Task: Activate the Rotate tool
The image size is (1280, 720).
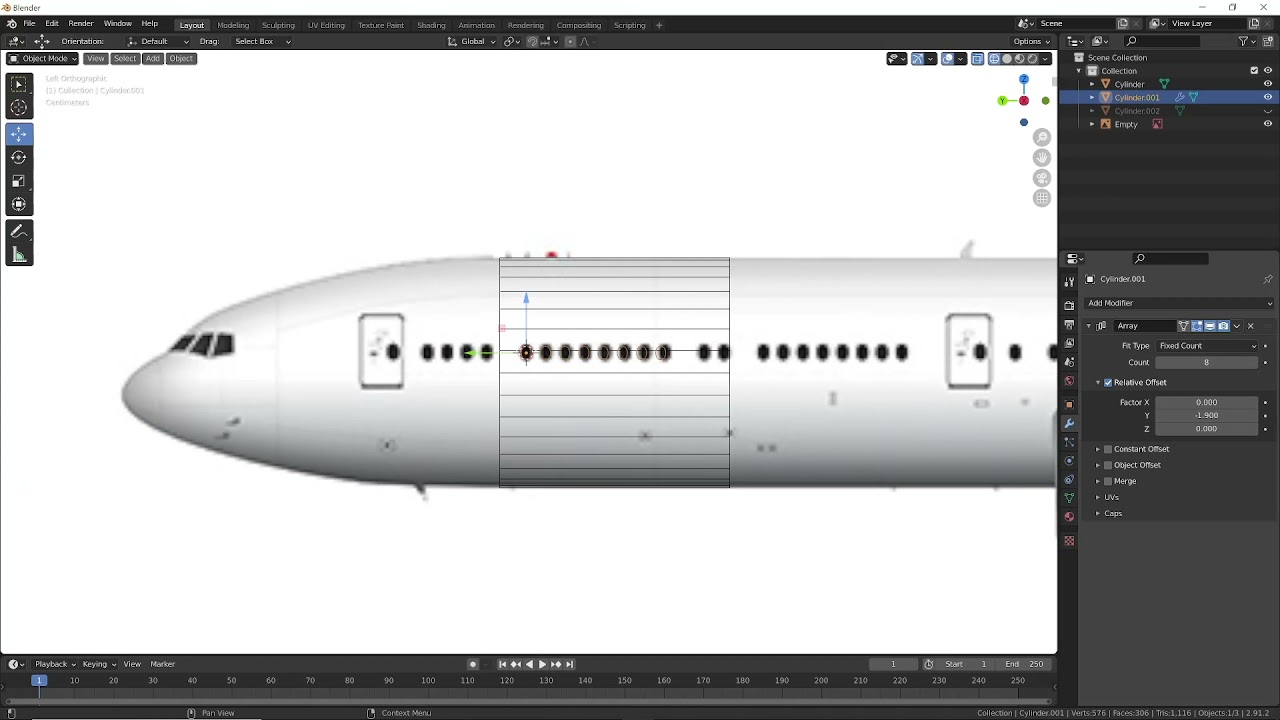Action: click(19, 157)
